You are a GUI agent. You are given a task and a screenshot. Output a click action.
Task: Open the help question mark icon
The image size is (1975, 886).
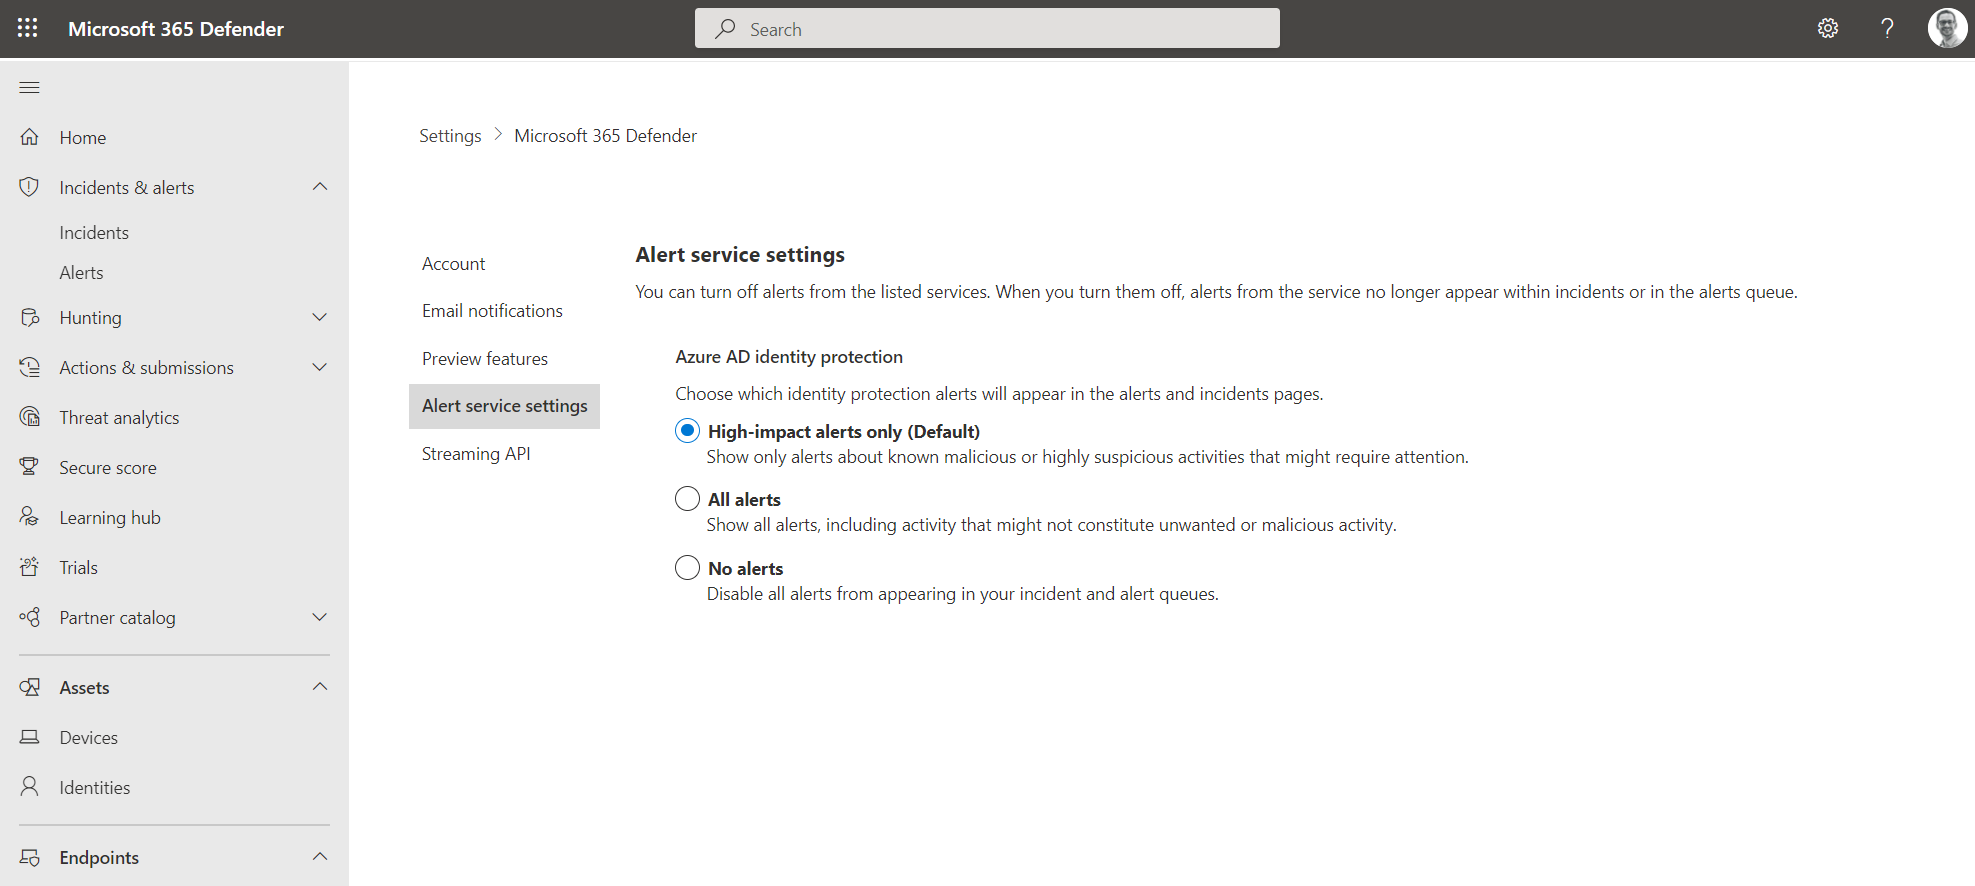[1887, 28]
